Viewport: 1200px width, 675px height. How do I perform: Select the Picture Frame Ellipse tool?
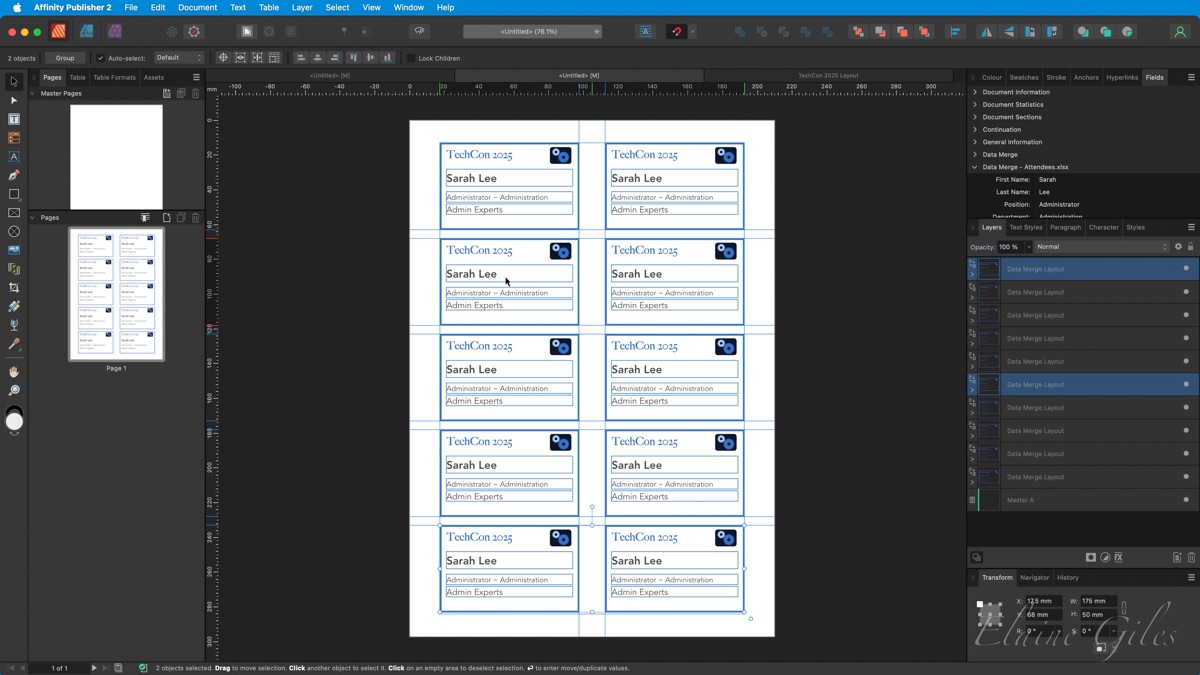pyautogui.click(x=14, y=232)
